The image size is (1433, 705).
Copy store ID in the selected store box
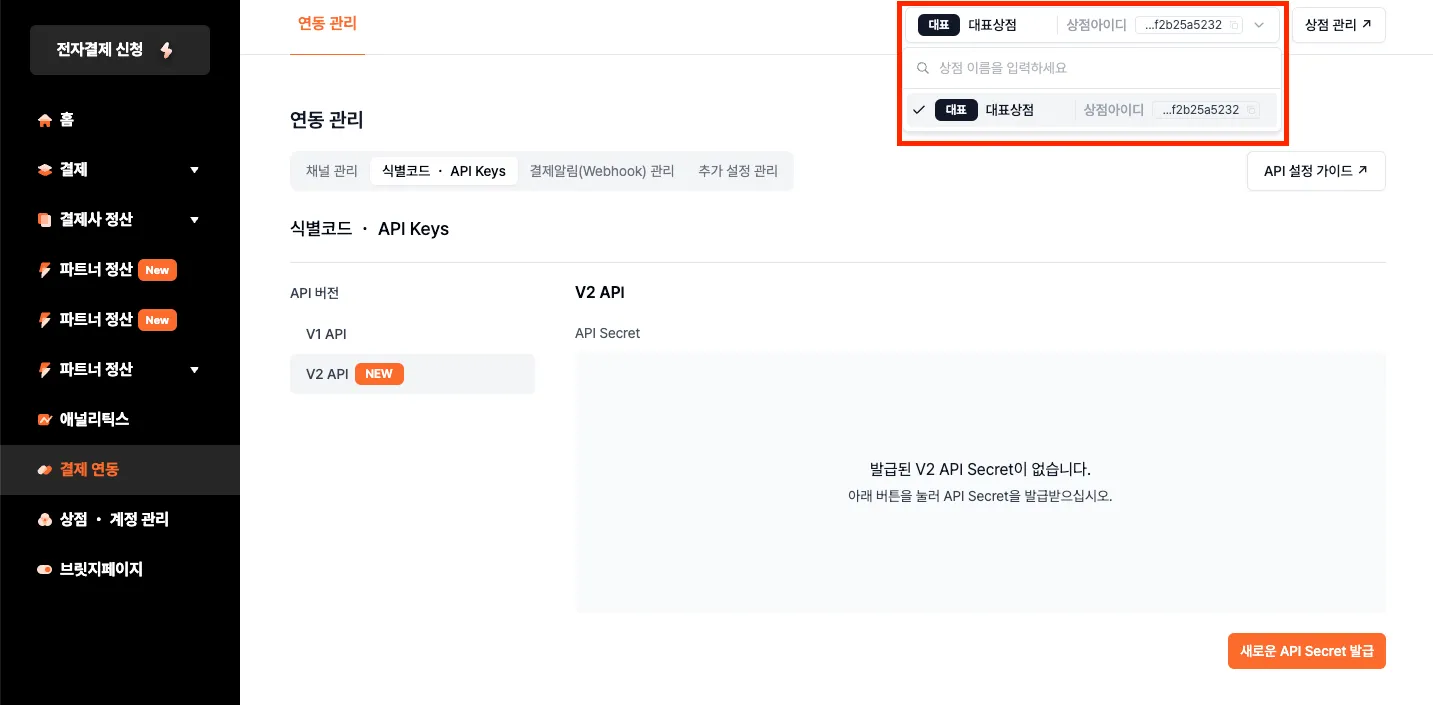pos(1233,26)
